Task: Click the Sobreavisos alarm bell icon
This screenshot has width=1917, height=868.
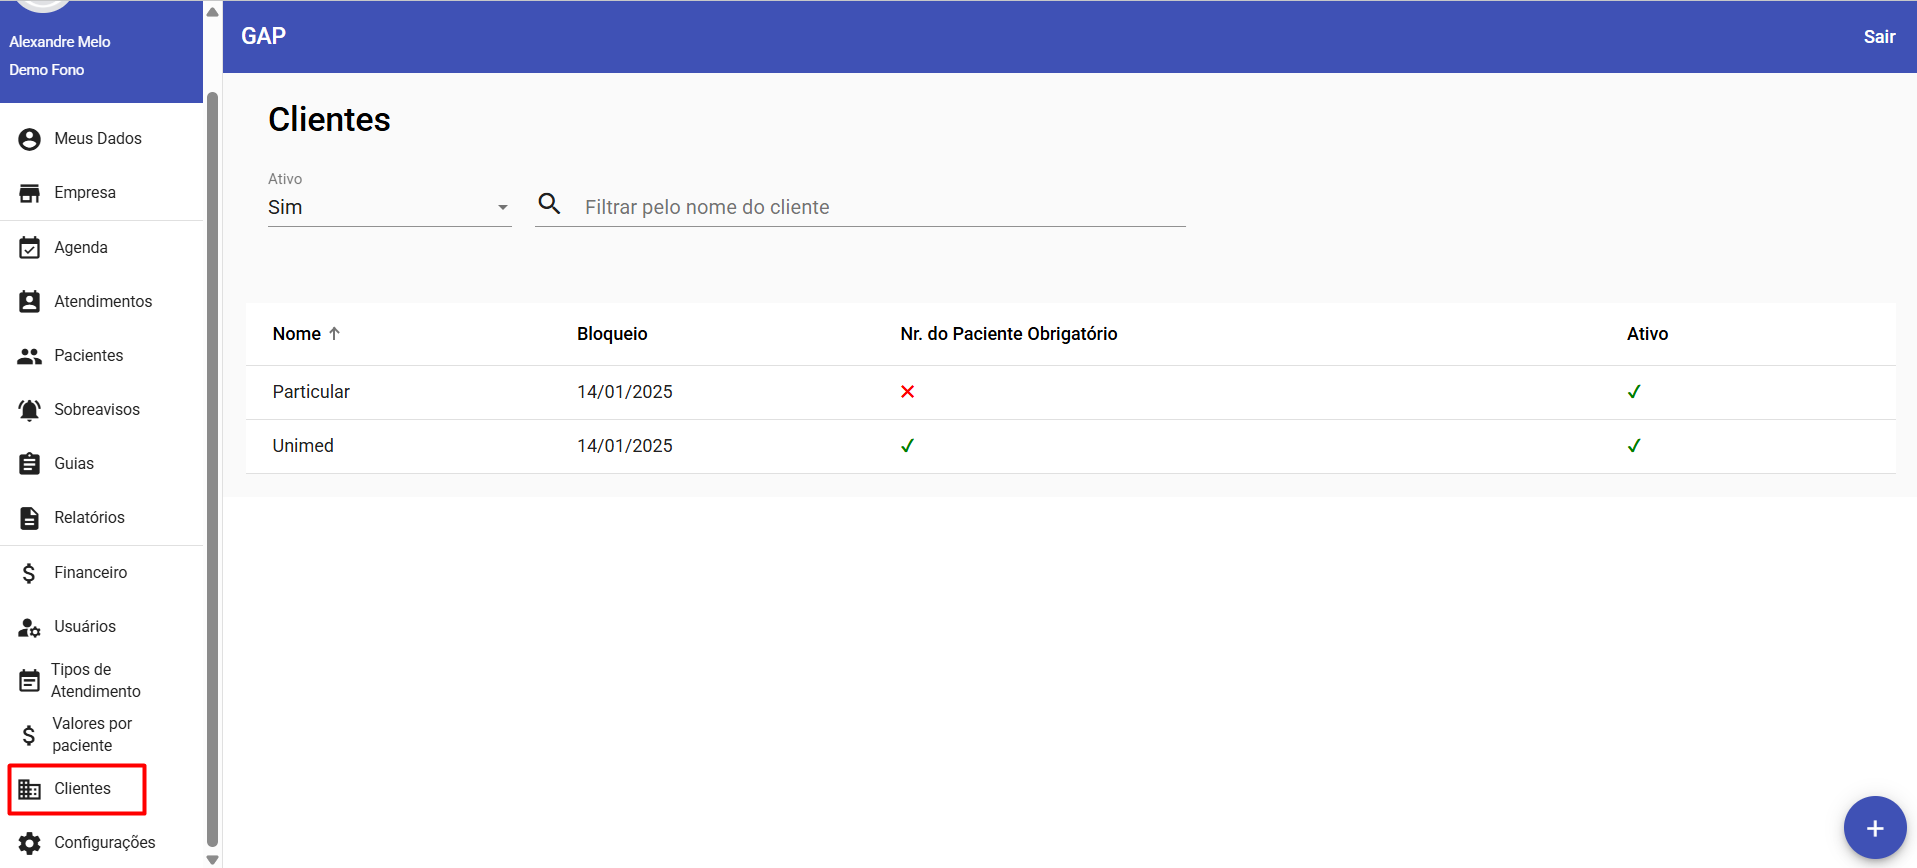Action: pyautogui.click(x=30, y=410)
